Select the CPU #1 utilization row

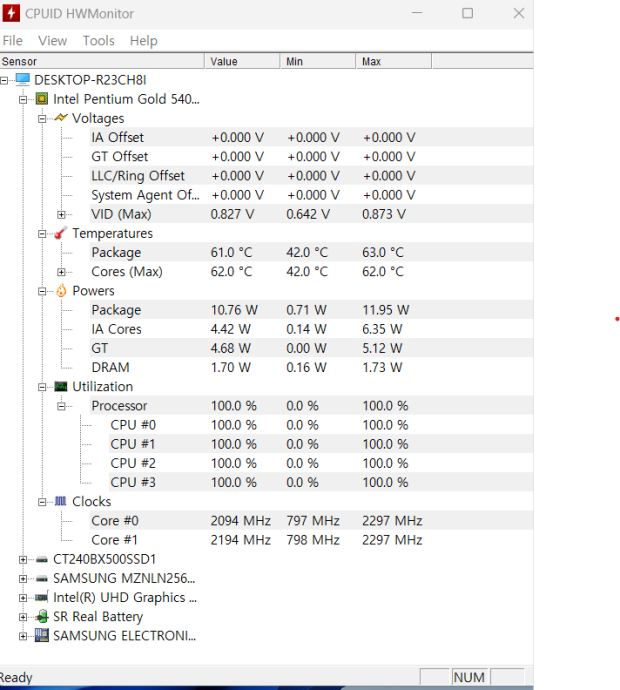(321, 444)
